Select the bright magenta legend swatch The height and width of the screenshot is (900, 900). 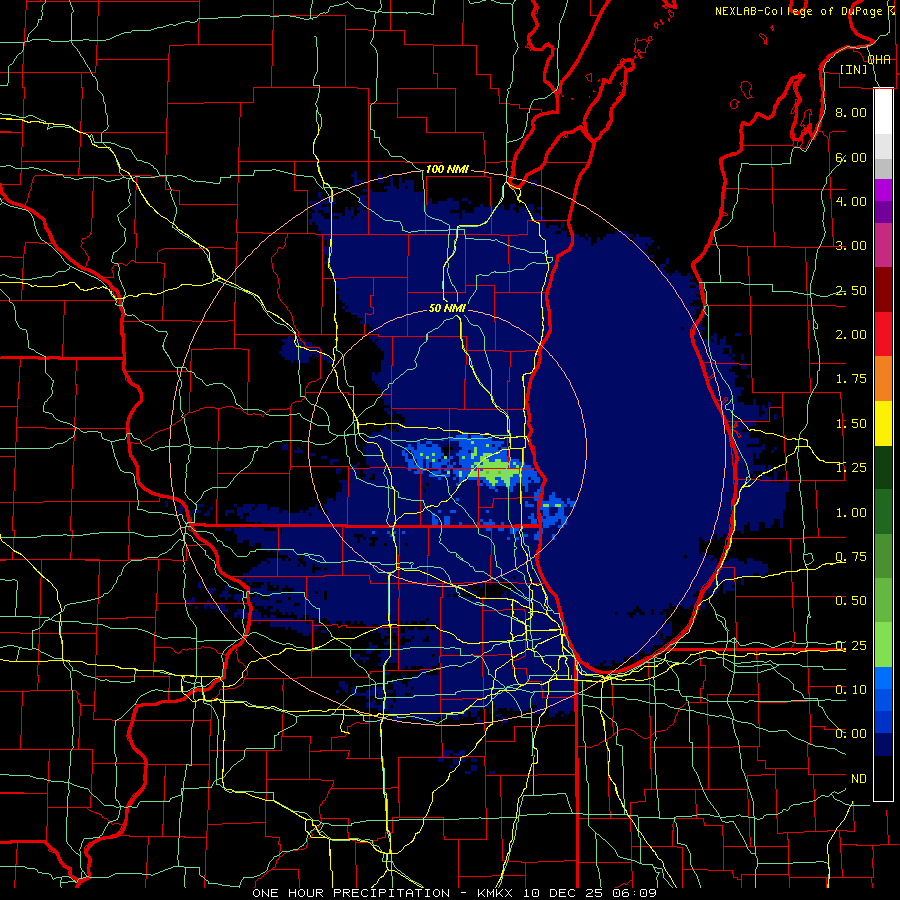tap(883, 190)
